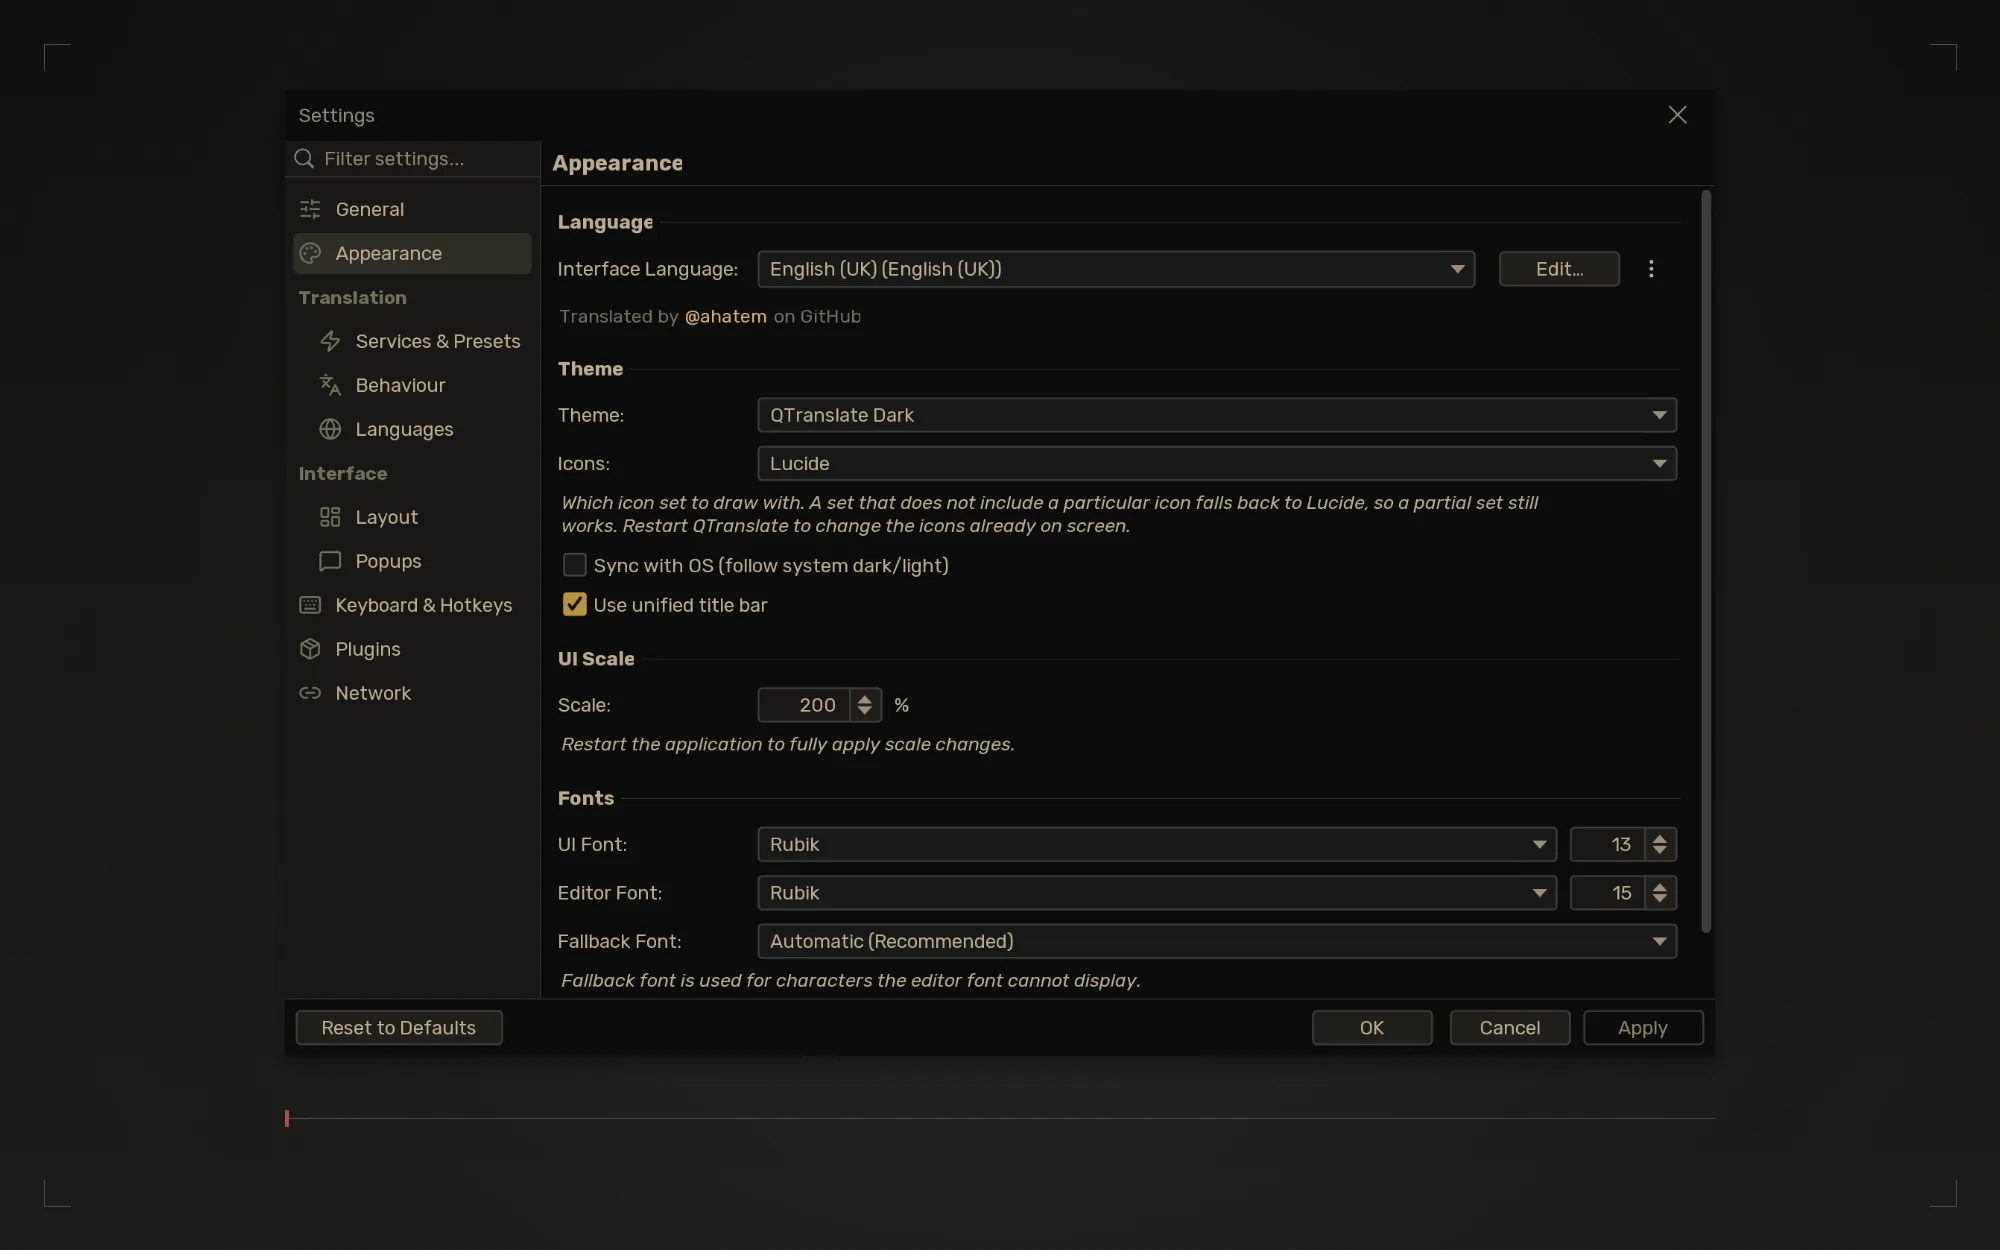Viewport: 2000px width, 1250px height.
Task: Go to Services & Presets settings
Action: pyautogui.click(x=412, y=341)
